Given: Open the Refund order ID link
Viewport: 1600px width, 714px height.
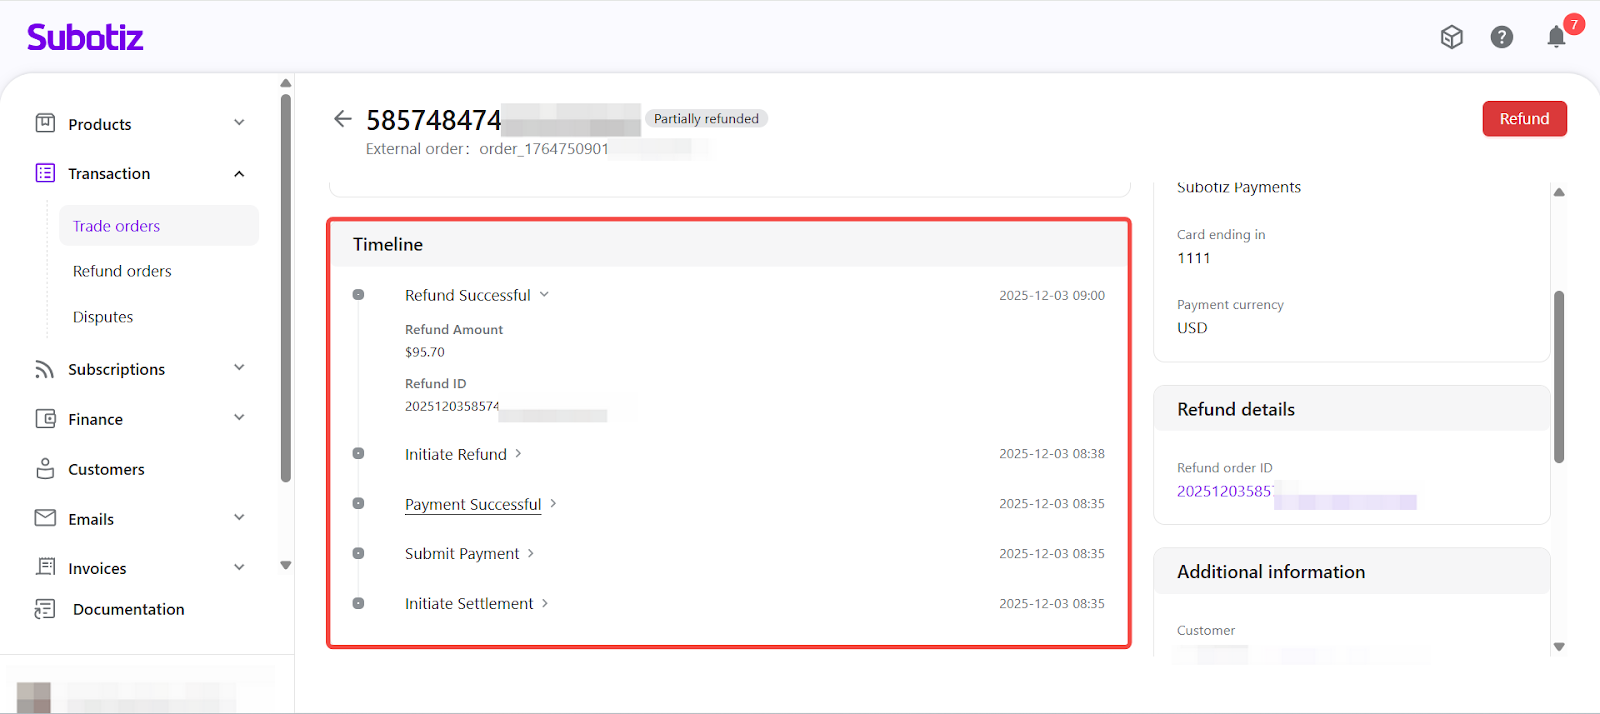Looking at the screenshot, I should coord(1225,491).
